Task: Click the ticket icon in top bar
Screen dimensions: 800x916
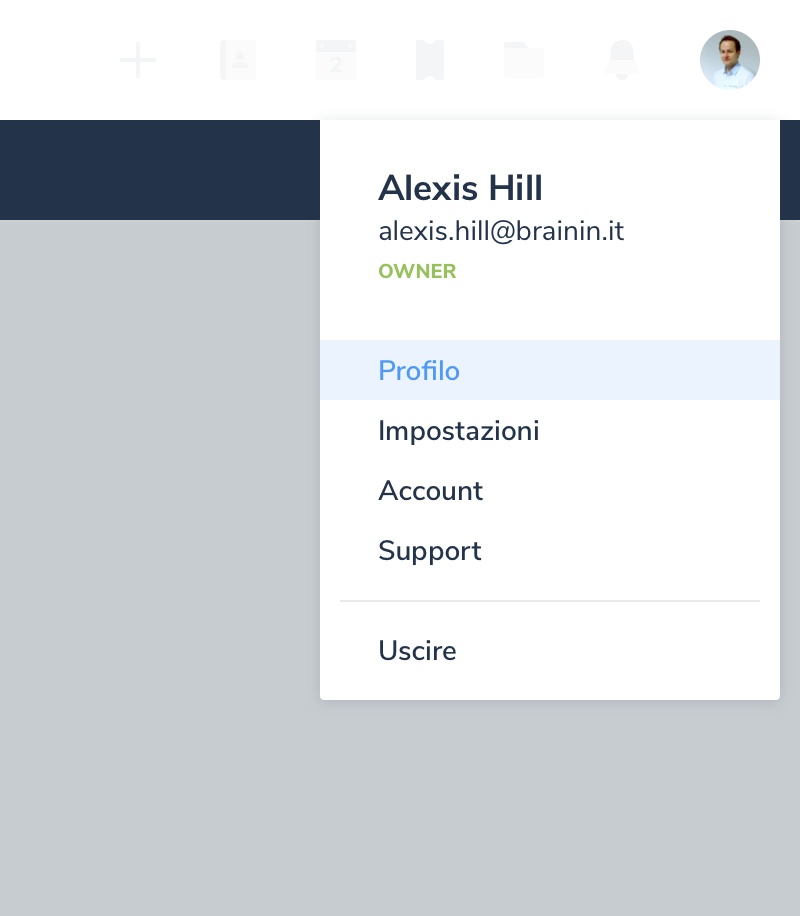Action: [430, 60]
